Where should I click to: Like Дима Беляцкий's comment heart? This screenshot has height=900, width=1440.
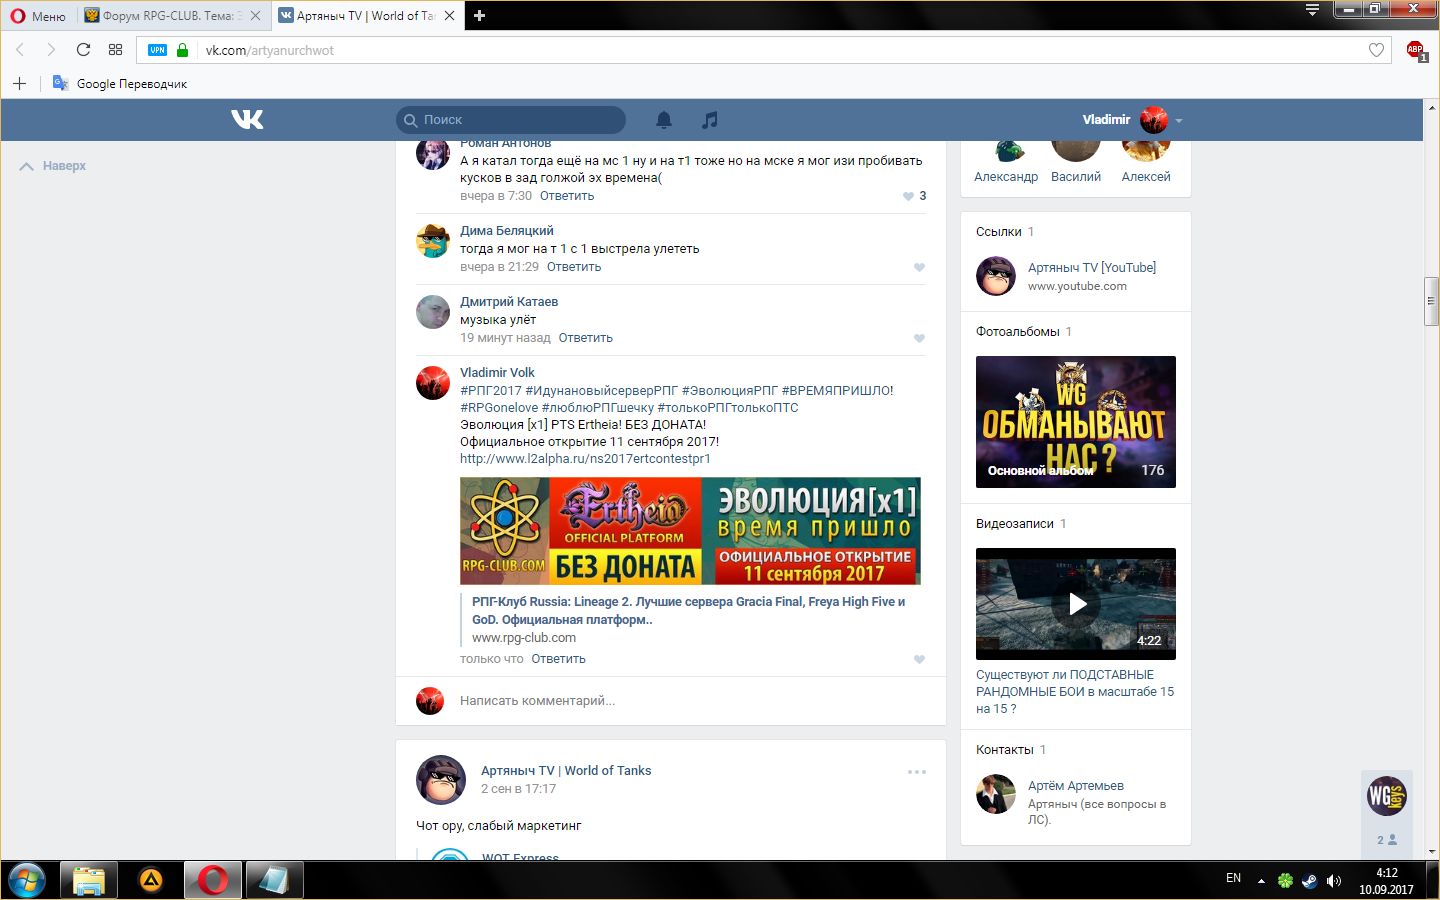(x=919, y=267)
